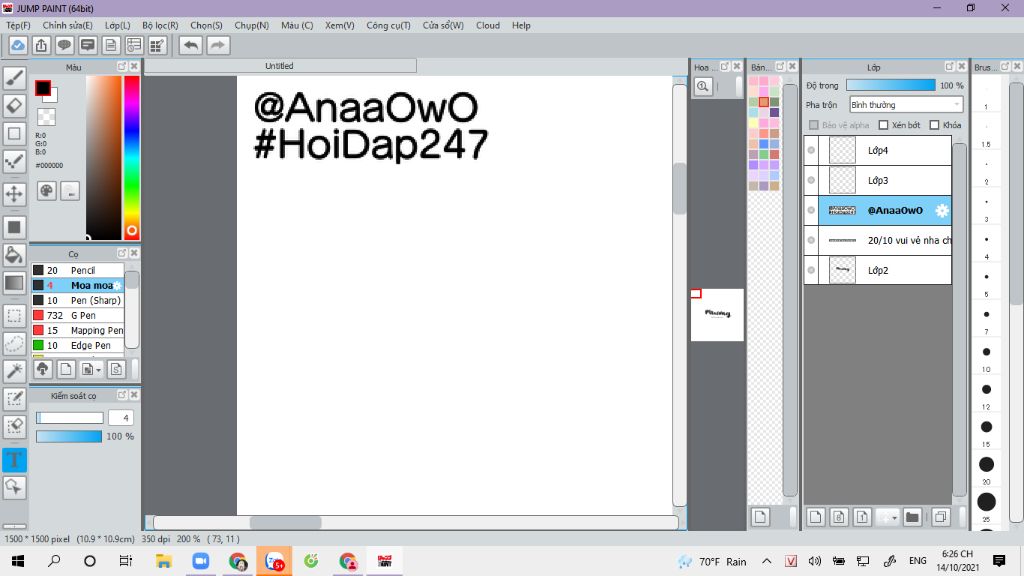Toggle visibility of 20/10 vui vẻ layer

(811, 240)
